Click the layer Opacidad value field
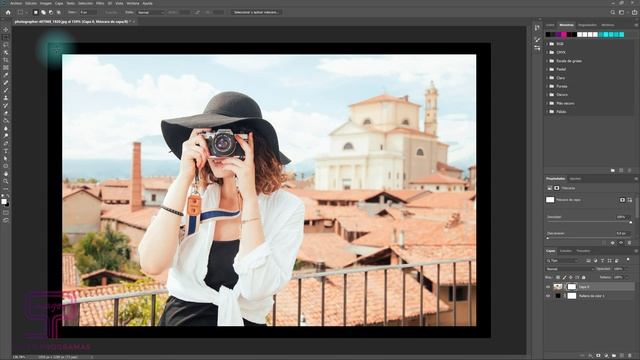 tap(618, 269)
